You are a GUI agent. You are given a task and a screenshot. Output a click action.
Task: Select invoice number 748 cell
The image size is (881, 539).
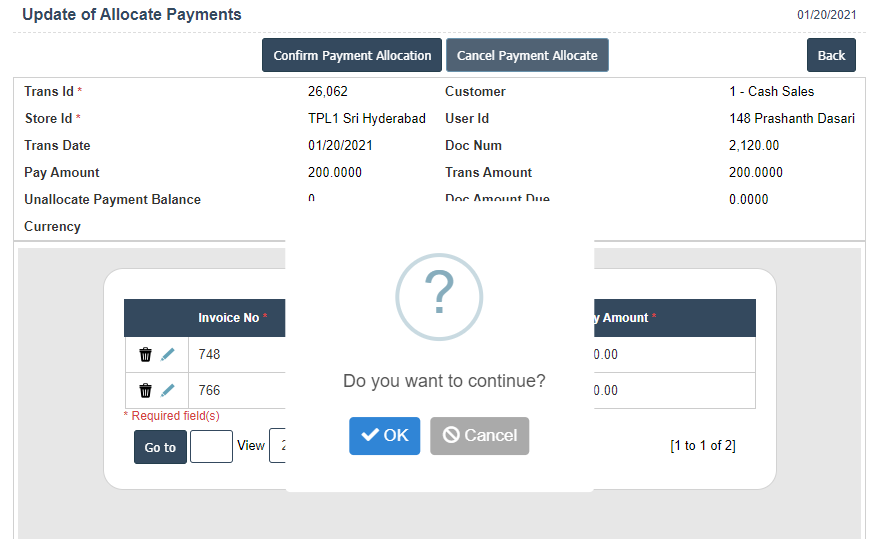210,355
